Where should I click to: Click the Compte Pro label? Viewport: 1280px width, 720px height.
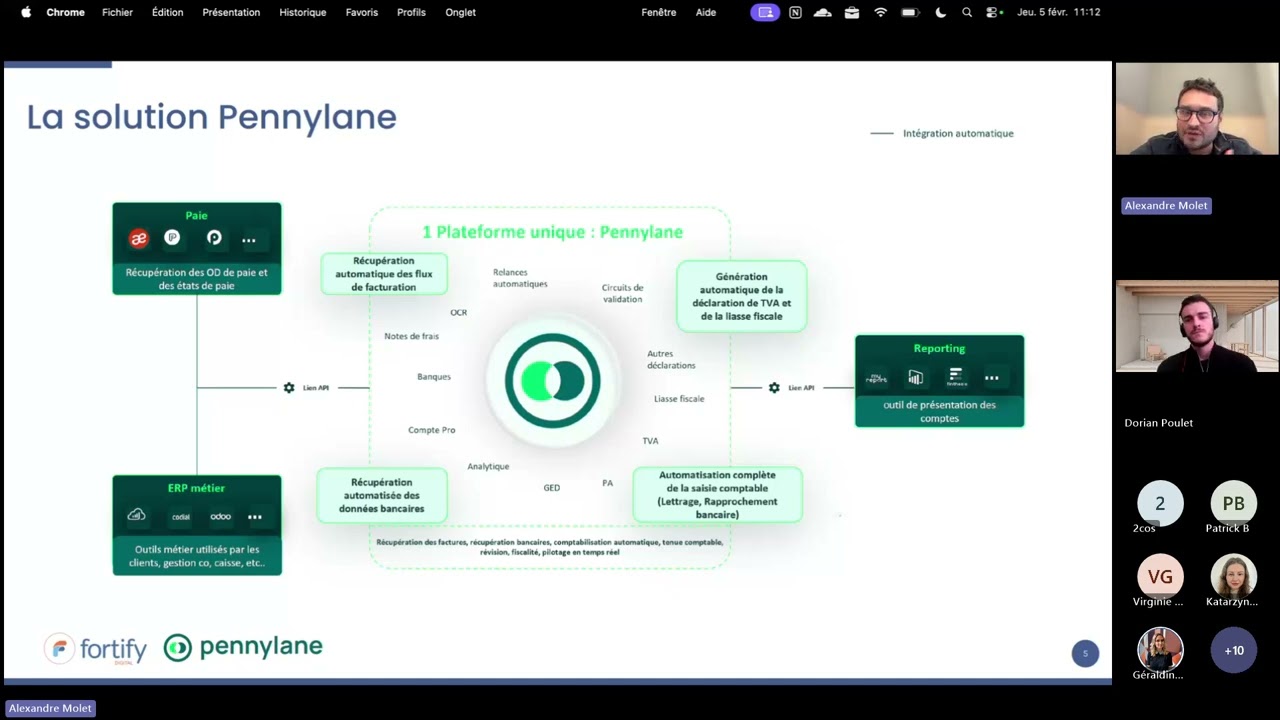431,430
